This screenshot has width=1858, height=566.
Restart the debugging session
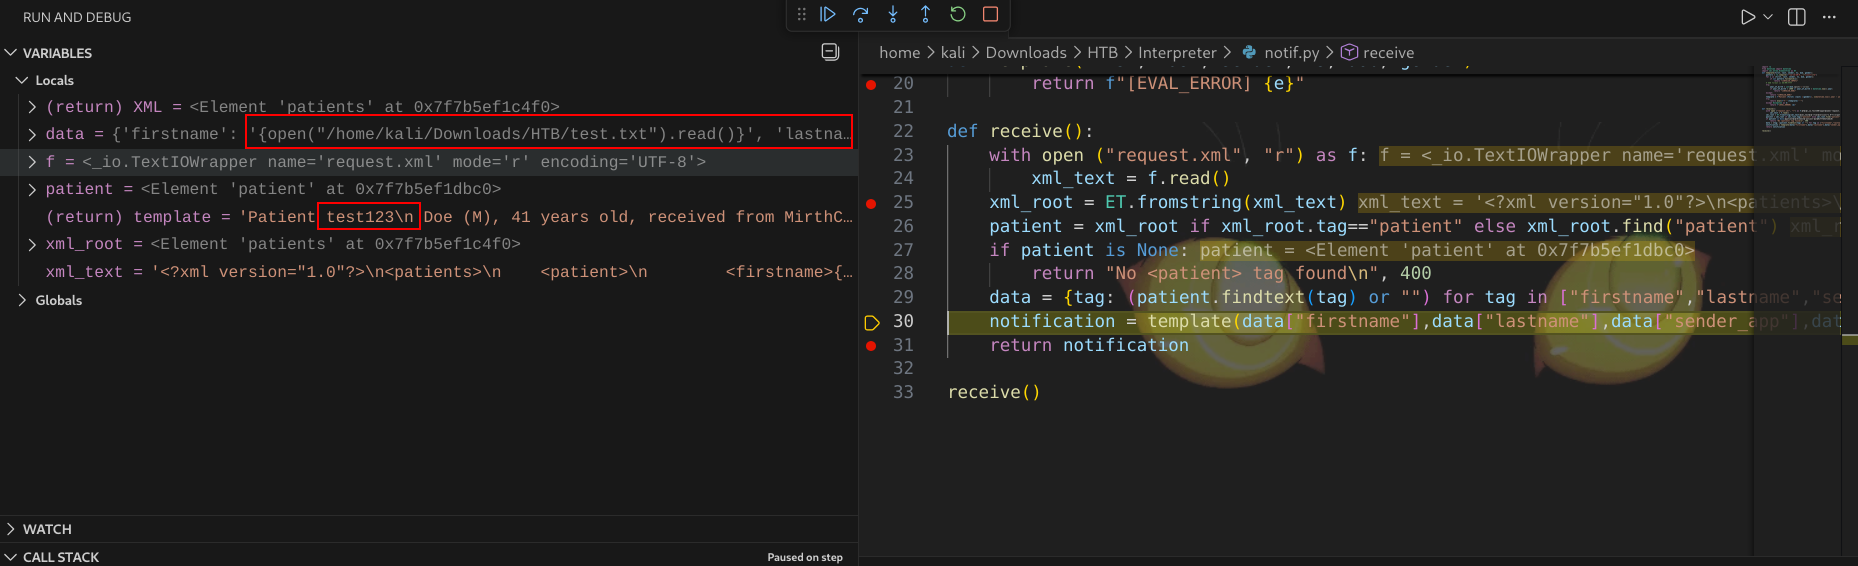click(958, 14)
